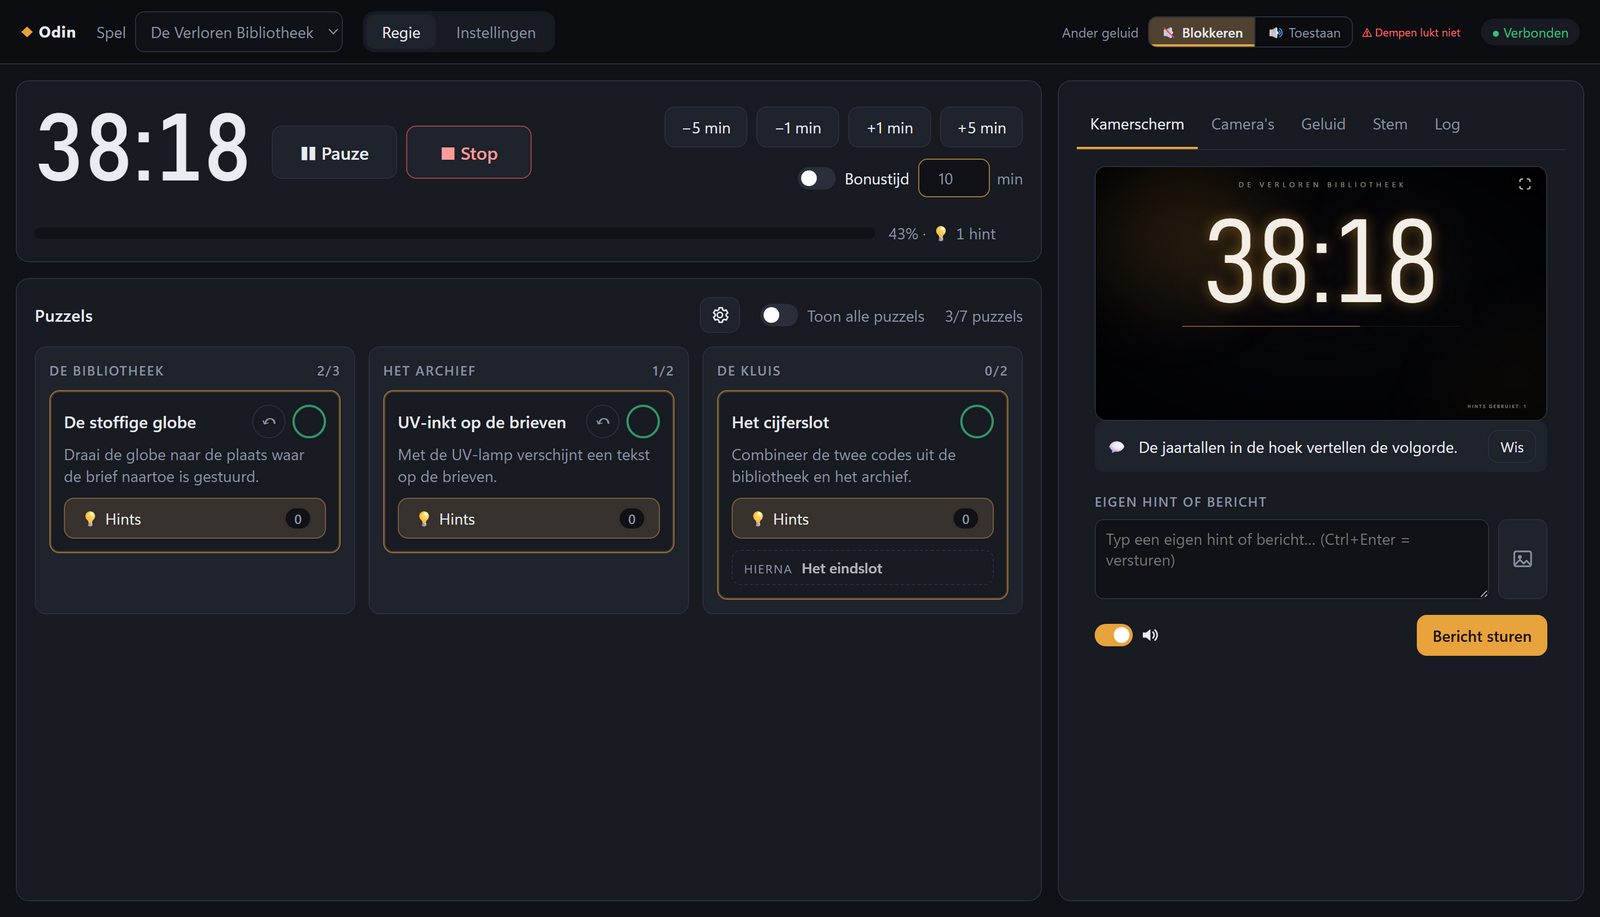Select the Regie tab

pos(401,33)
